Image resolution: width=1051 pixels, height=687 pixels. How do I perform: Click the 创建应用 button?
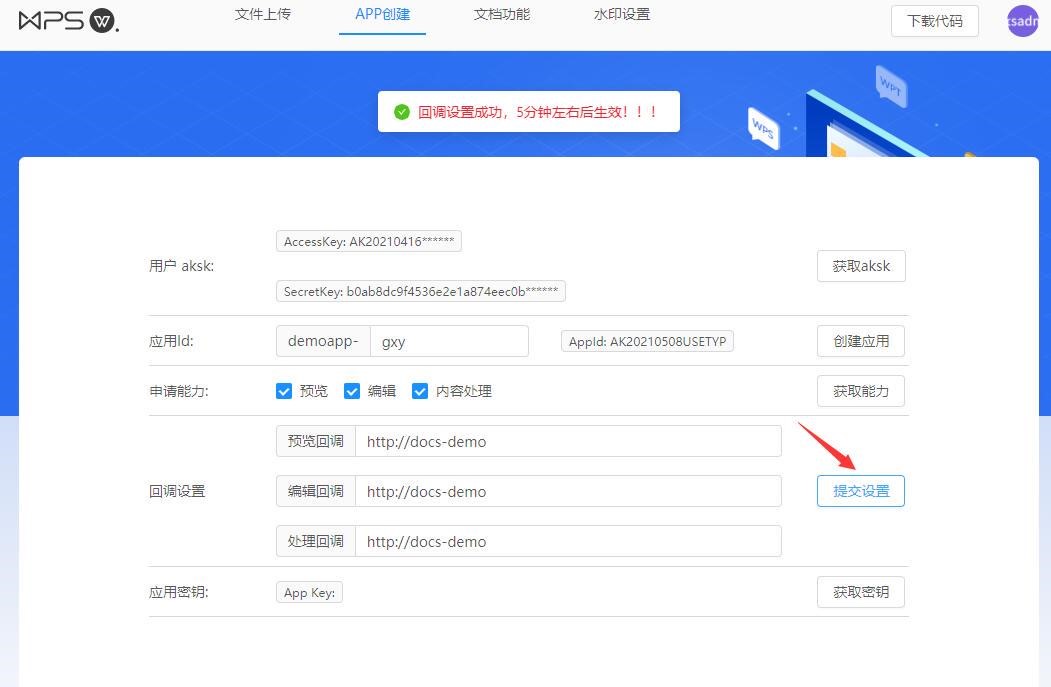pyautogui.click(x=861, y=341)
